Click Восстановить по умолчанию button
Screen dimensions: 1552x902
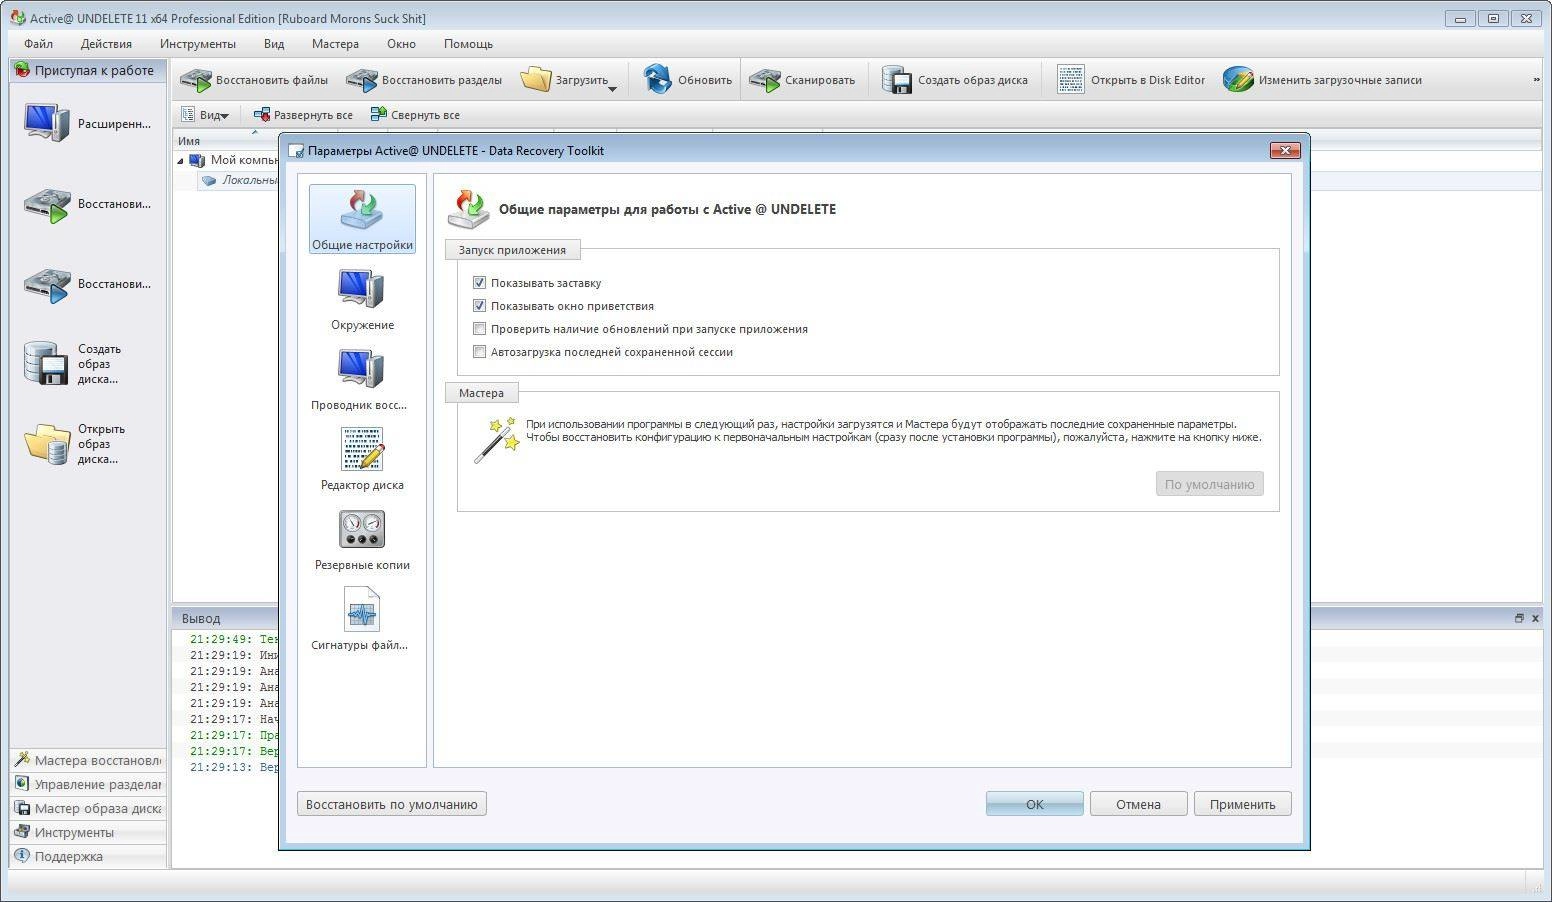(392, 804)
